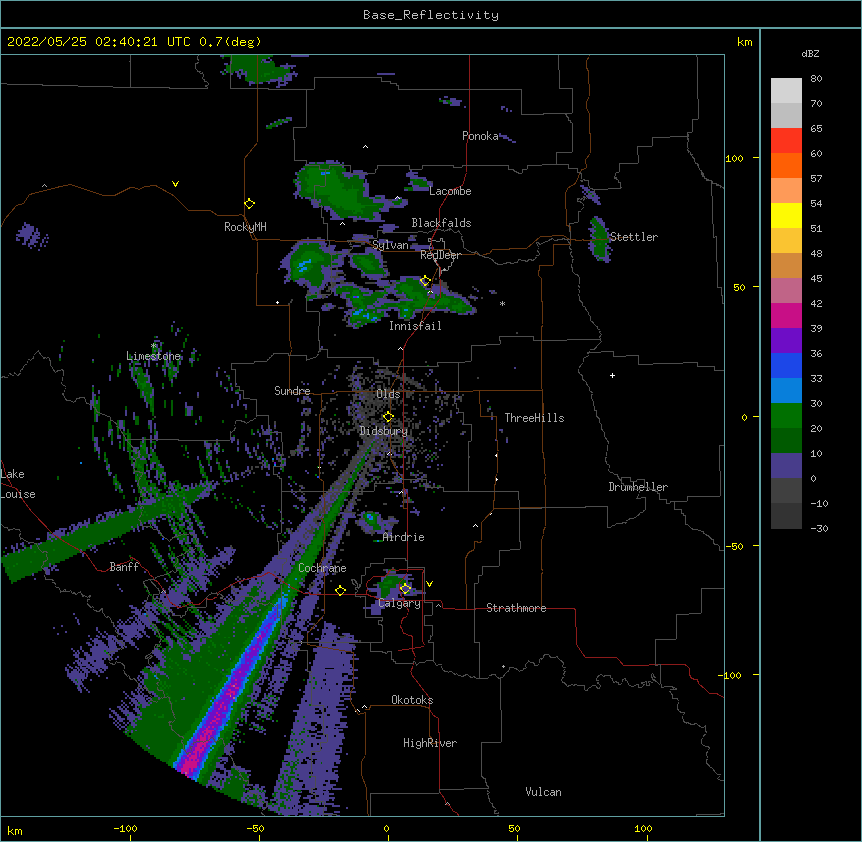Image resolution: width=862 pixels, height=842 pixels.
Task: Click the white asterisk marker east of Innisfail
Action: coord(502,303)
